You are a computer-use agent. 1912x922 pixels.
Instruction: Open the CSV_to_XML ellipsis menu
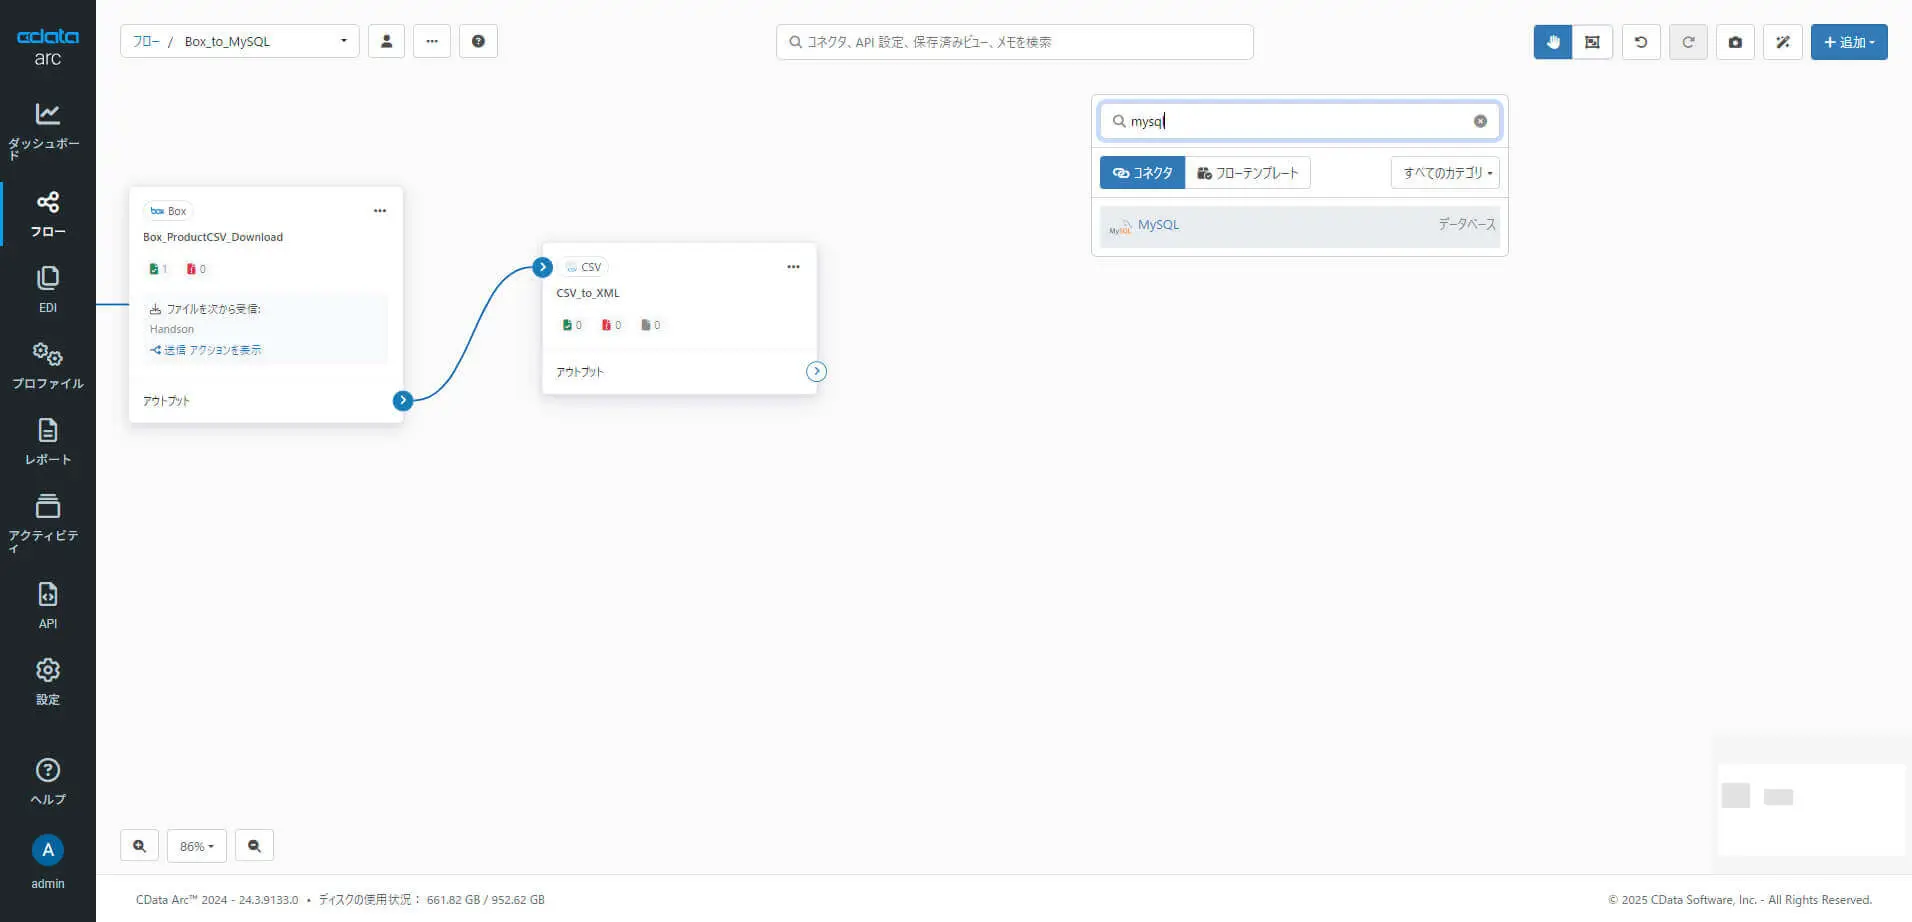pos(793,267)
